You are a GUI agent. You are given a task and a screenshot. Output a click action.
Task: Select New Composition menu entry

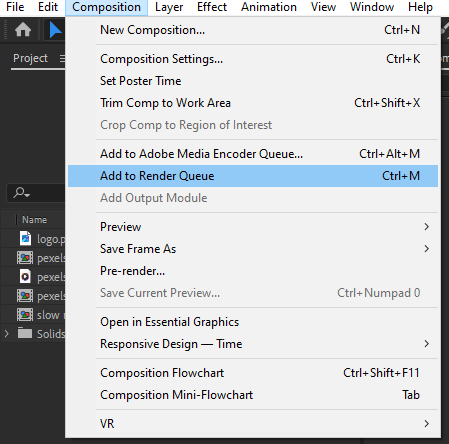(253, 30)
